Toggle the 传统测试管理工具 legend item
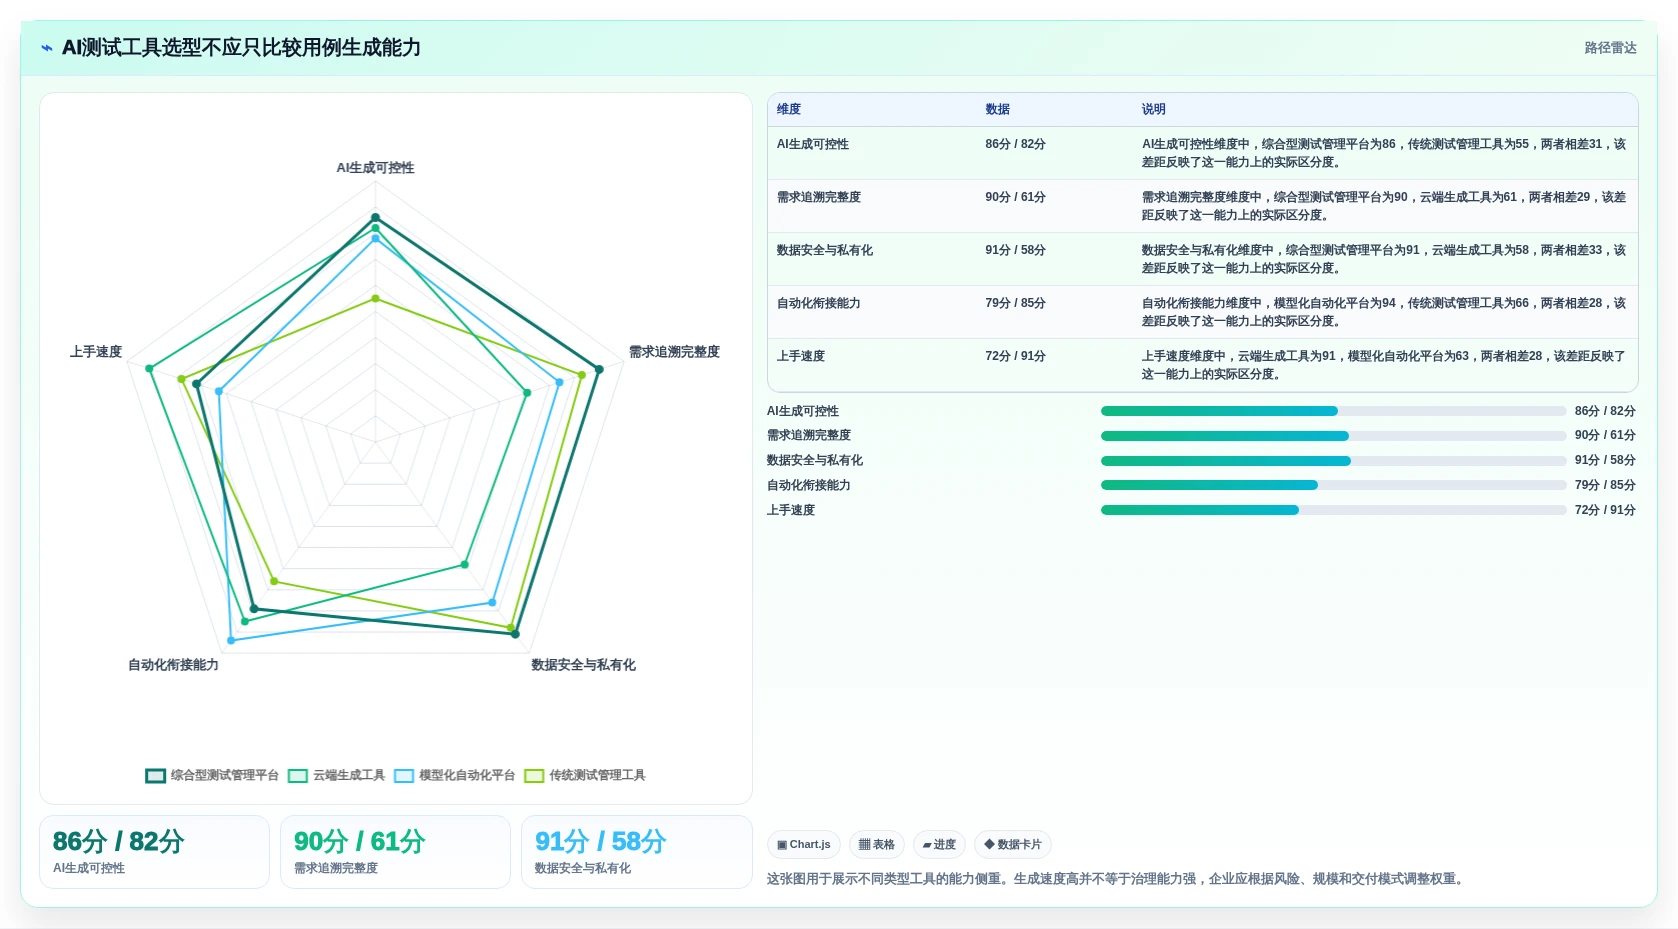Viewport: 1678px width, 929px height. pyautogui.click(x=584, y=775)
